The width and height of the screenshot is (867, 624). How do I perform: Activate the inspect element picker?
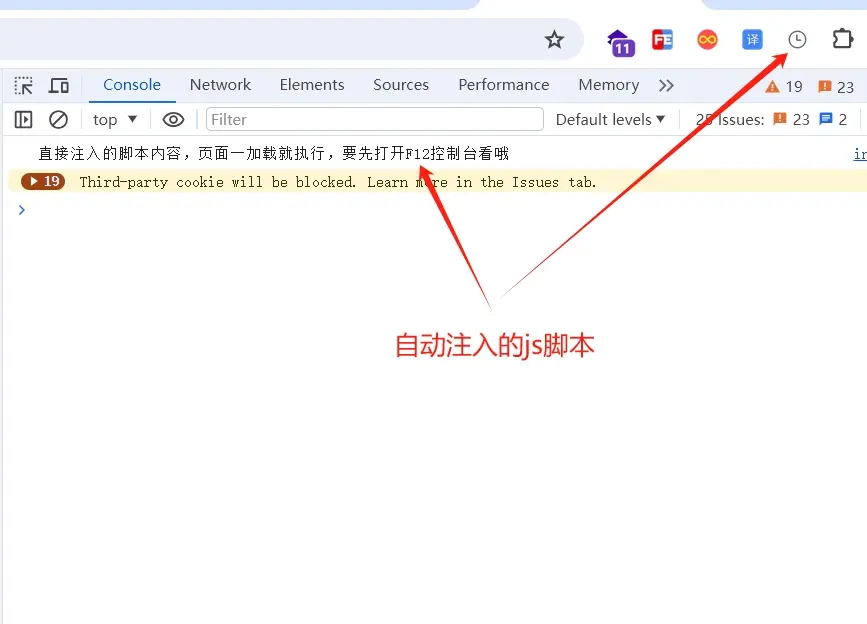23,86
